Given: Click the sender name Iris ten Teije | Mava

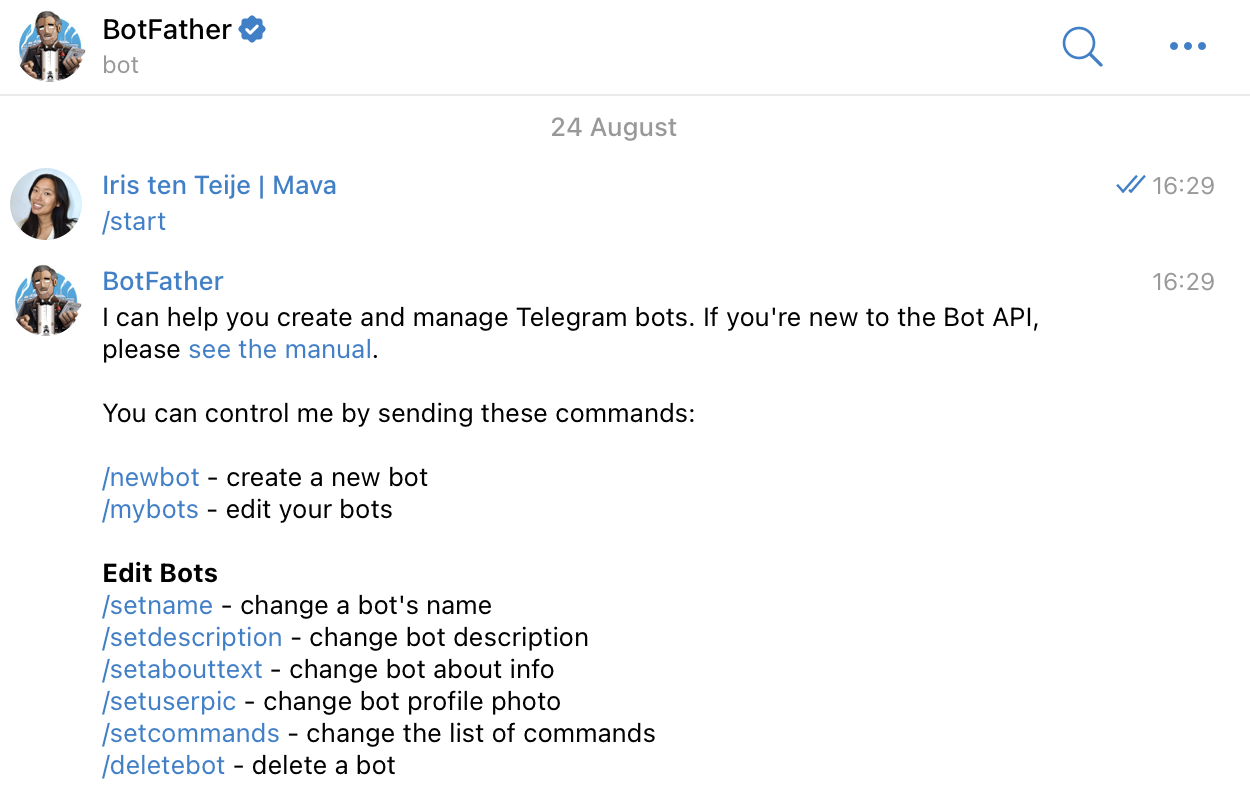Looking at the screenshot, I should (219, 185).
